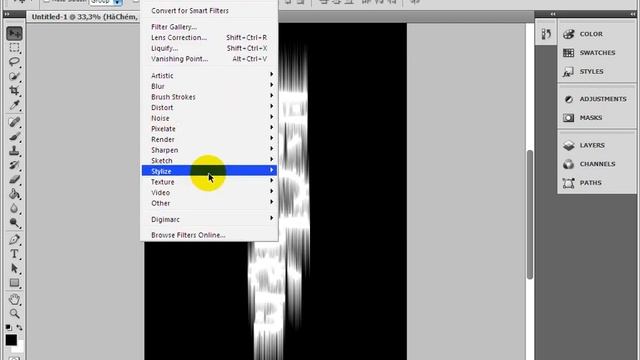The width and height of the screenshot is (640, 360).
Task: Select the Crop tool
Action: click(x=14, y=91)
